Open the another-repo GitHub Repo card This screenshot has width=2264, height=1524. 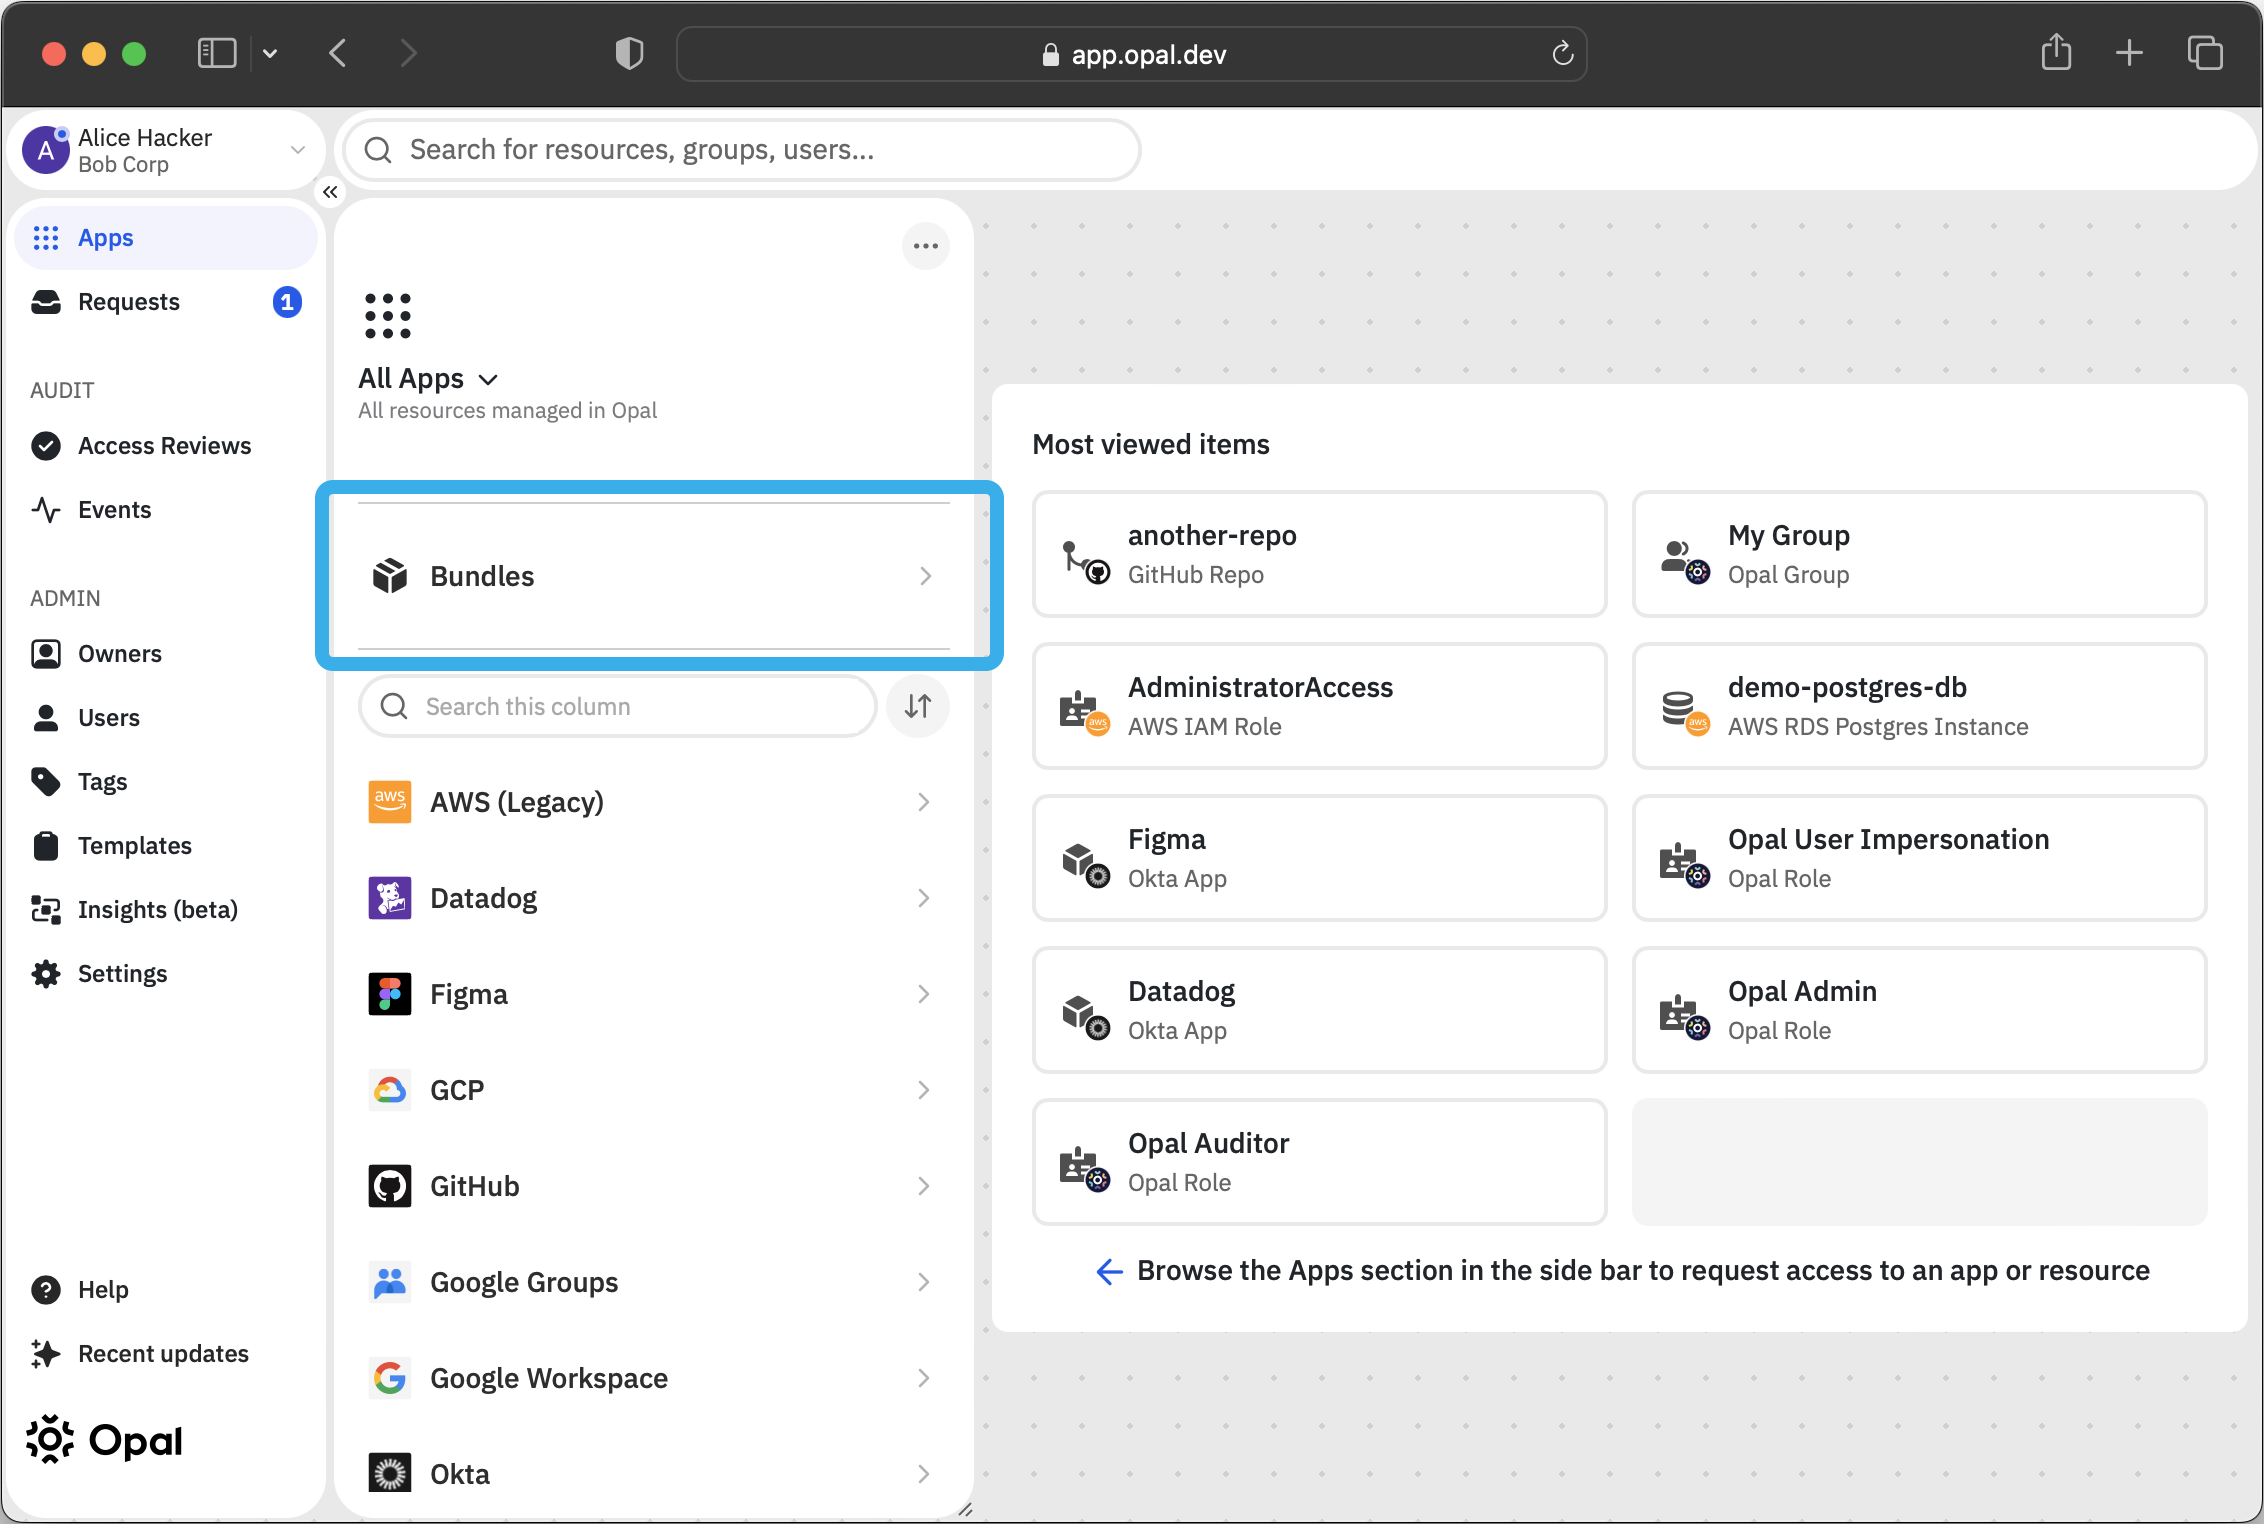coord(1320,554)
